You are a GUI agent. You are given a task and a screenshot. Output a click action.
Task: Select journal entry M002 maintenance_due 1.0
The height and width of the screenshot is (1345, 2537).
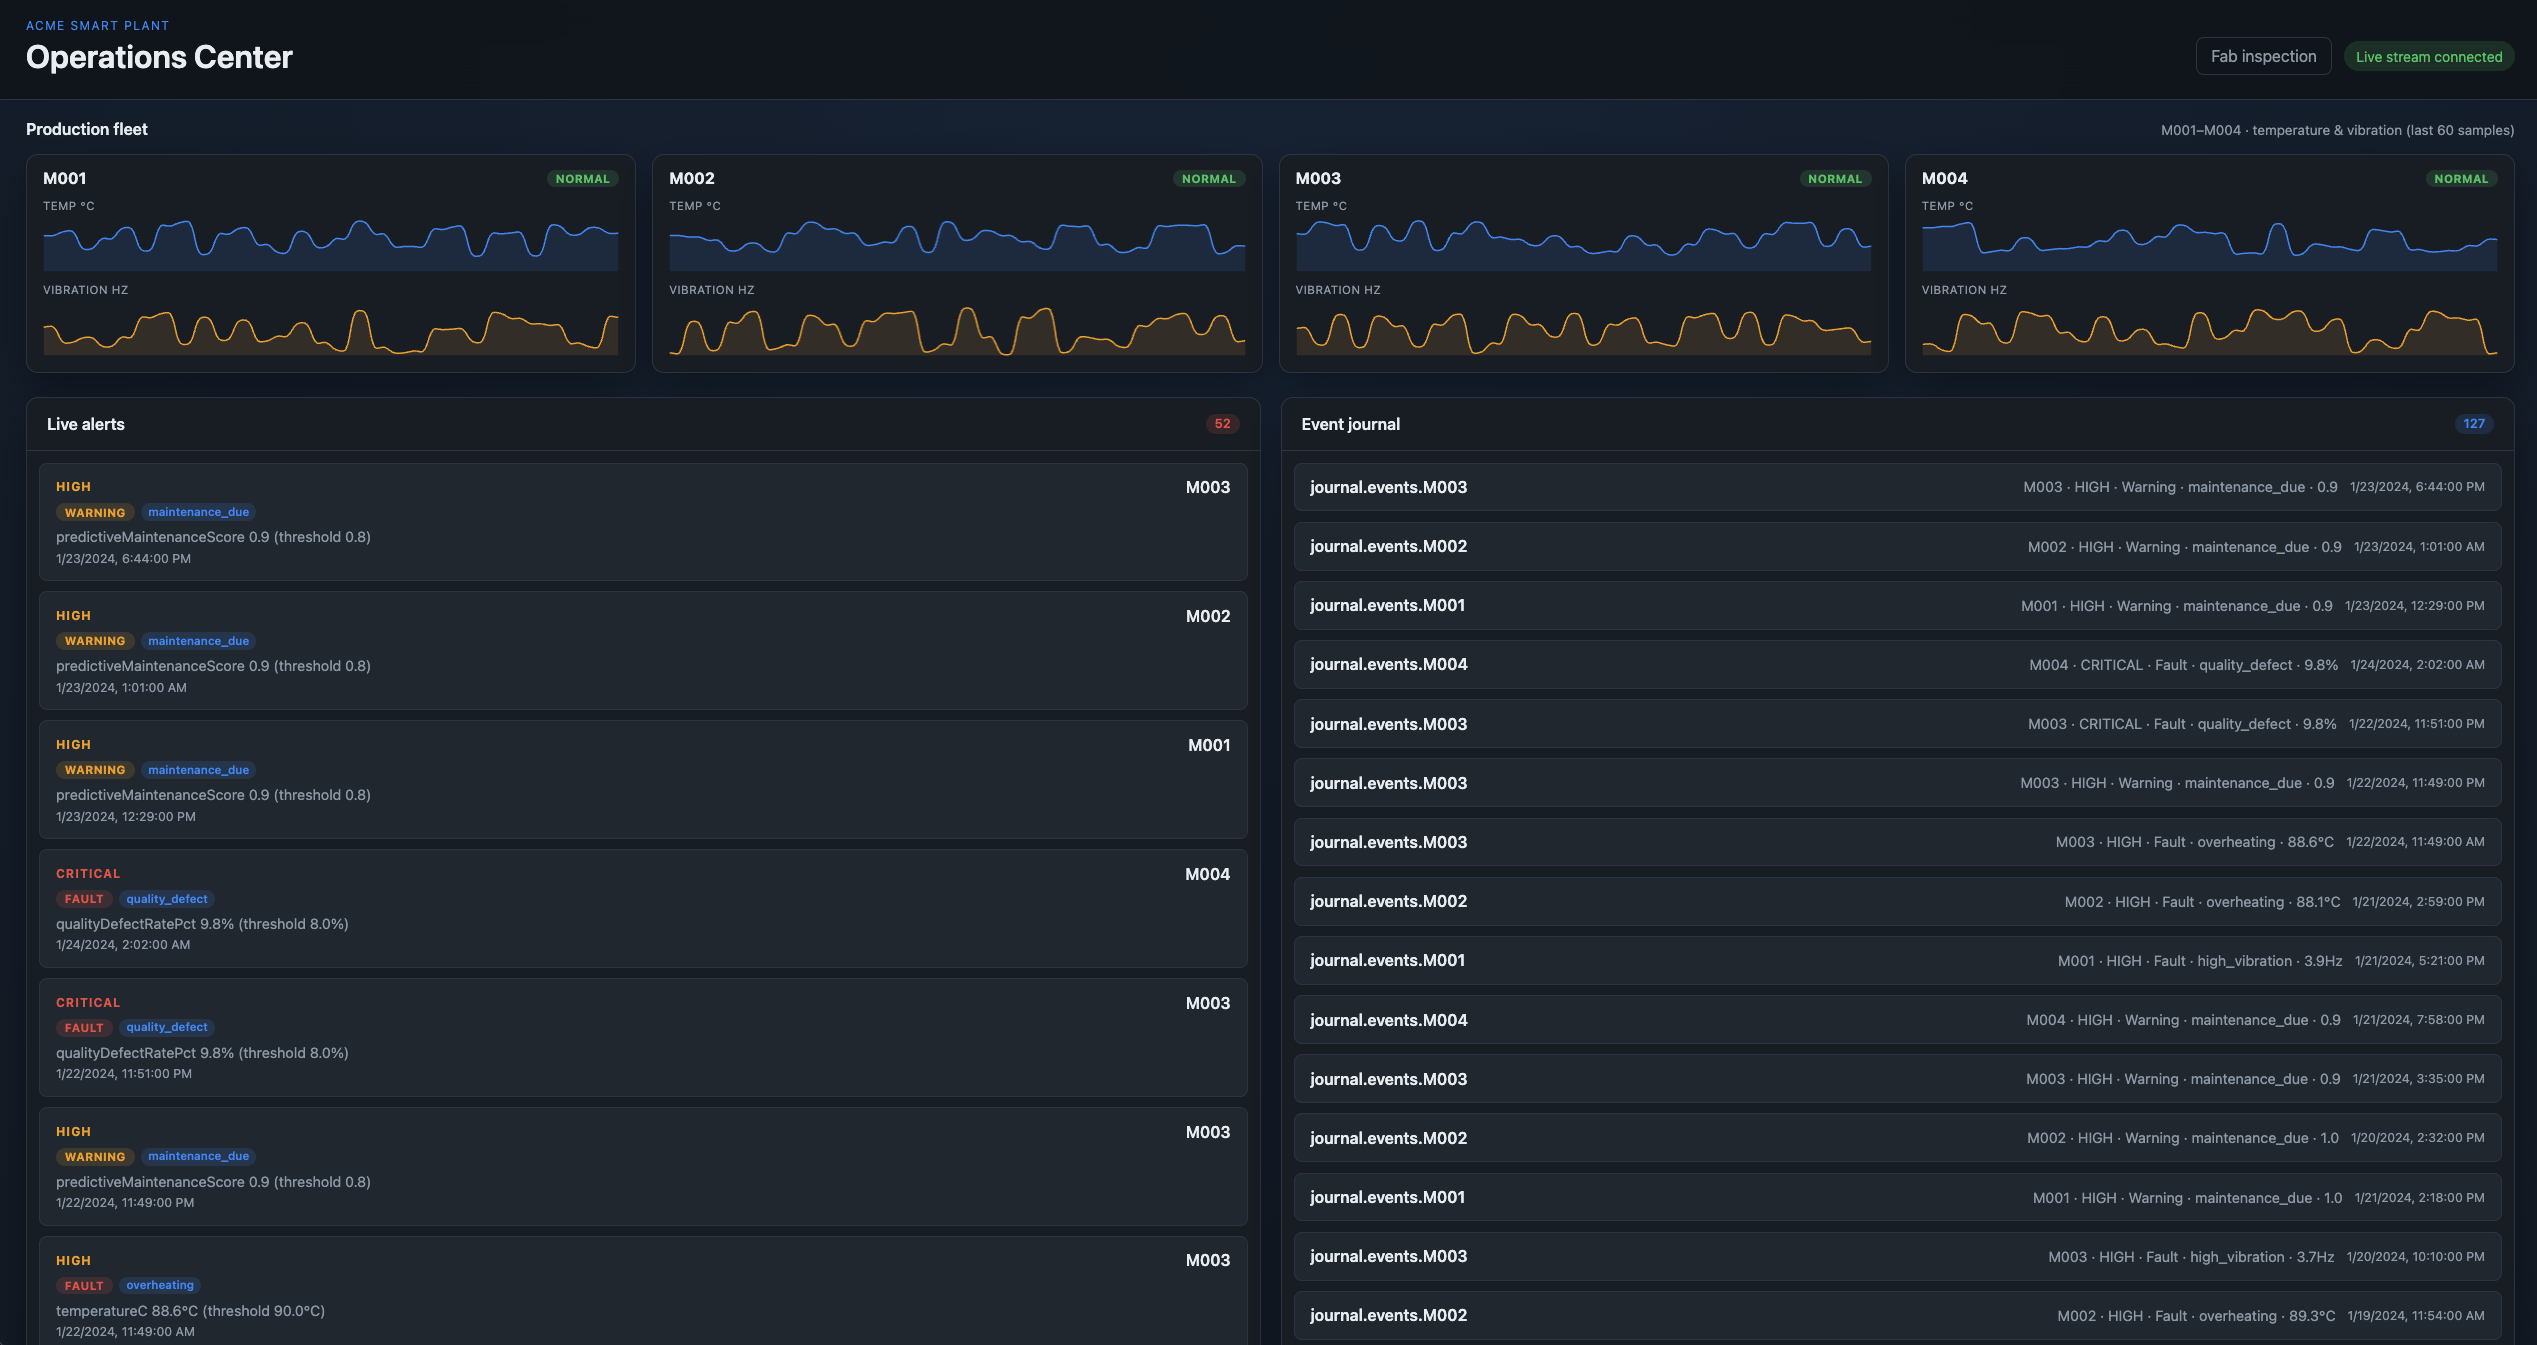pyautogui.click(x=1897, y=1138)
